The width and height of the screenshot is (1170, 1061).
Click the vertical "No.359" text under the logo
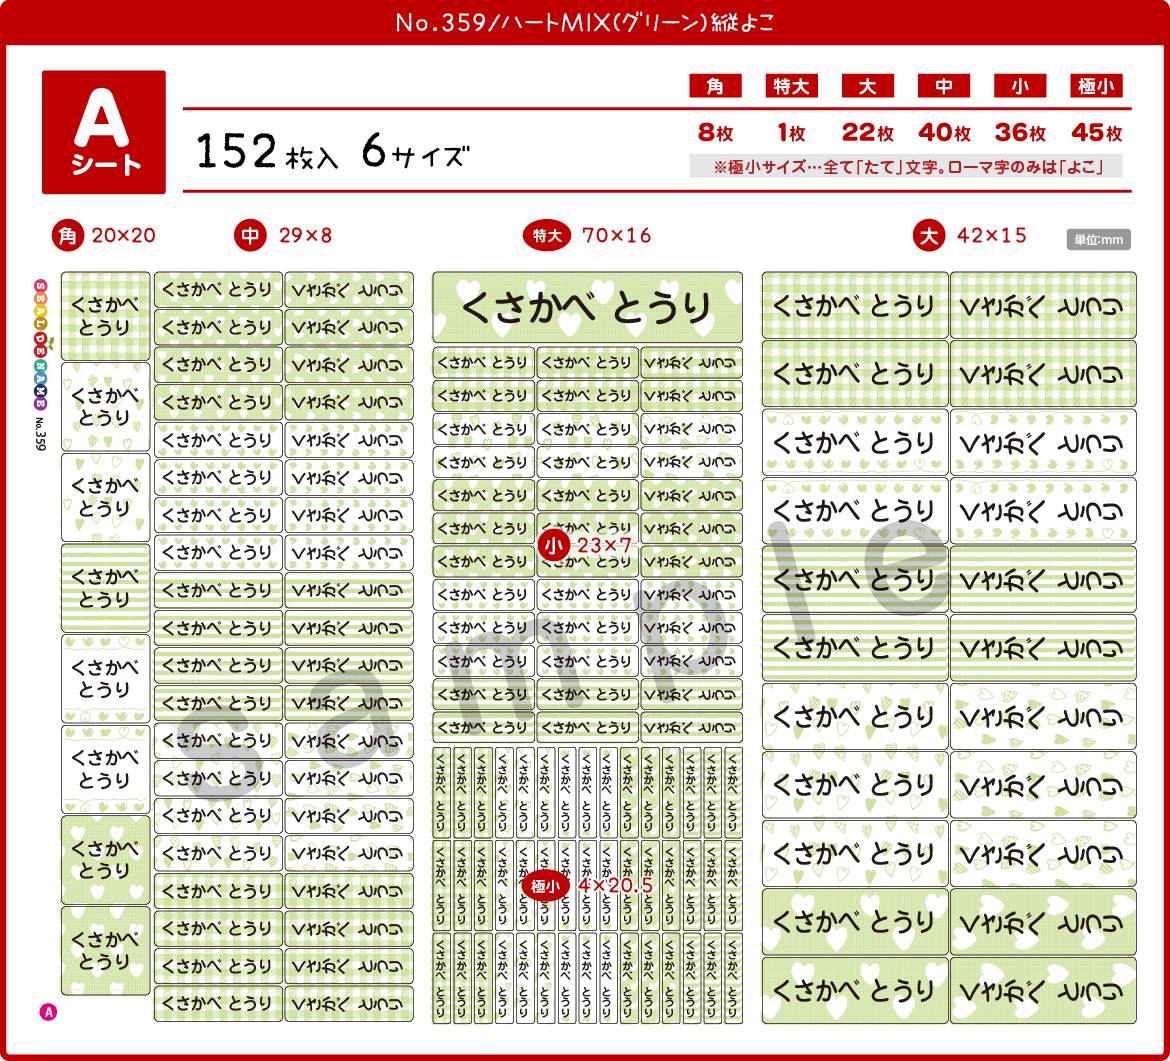(40, 434)
